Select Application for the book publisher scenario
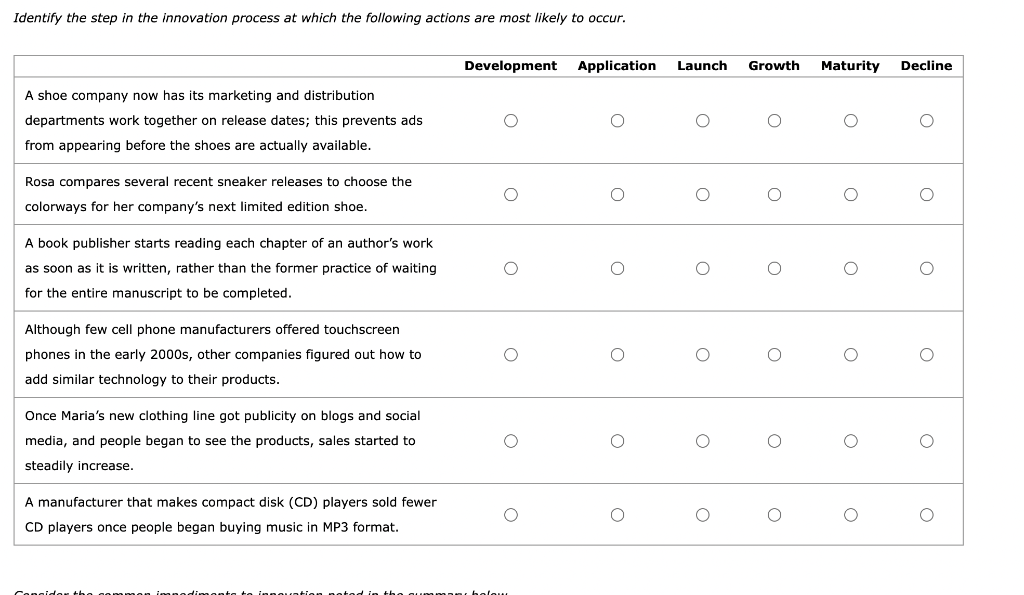This screenshot has height=595, width=1024. coord(617,267)
